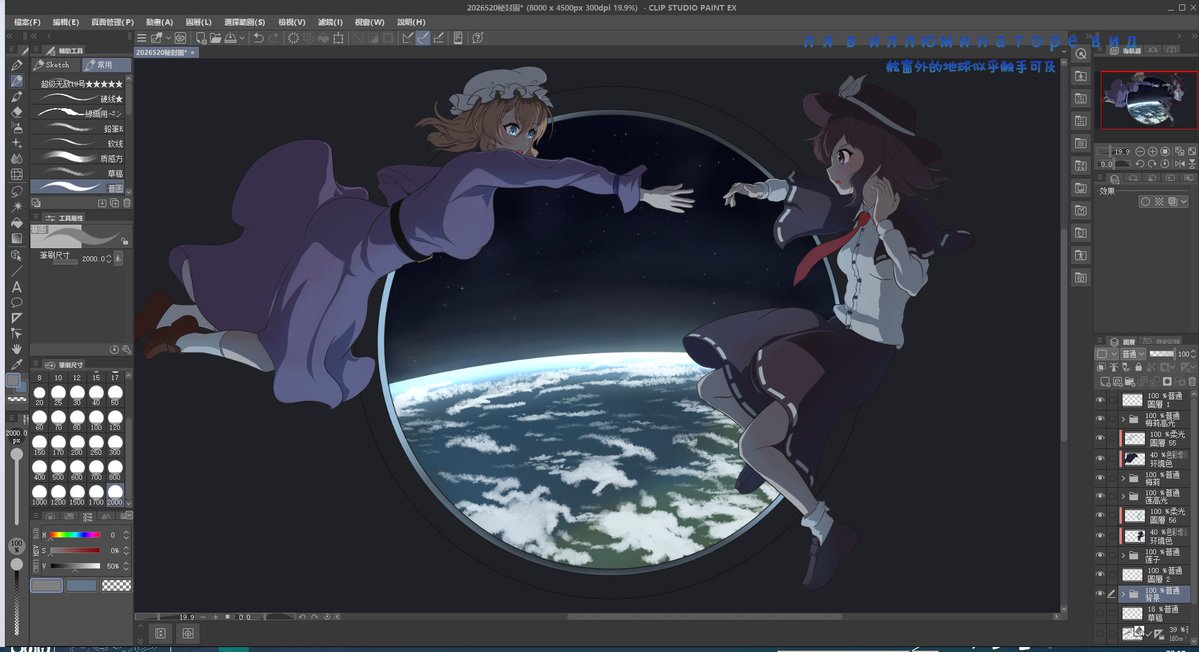Select the 2026520秘封圖 canvas tab

click(165, 52)
